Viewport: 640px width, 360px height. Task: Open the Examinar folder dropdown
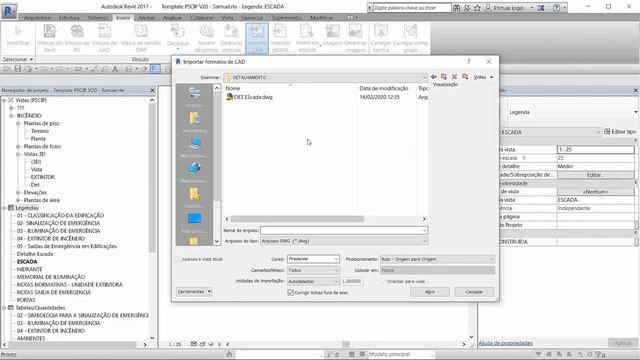(326, 77)
